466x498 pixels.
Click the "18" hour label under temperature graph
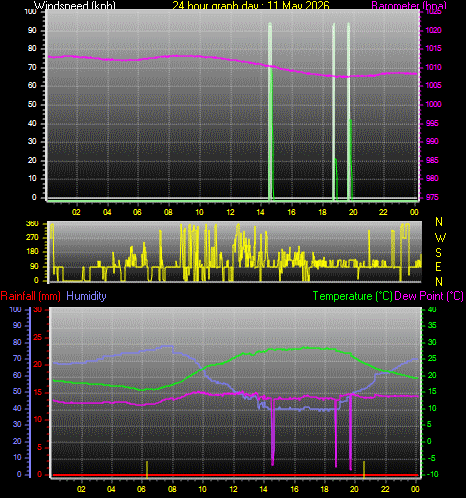pos(325,489)
